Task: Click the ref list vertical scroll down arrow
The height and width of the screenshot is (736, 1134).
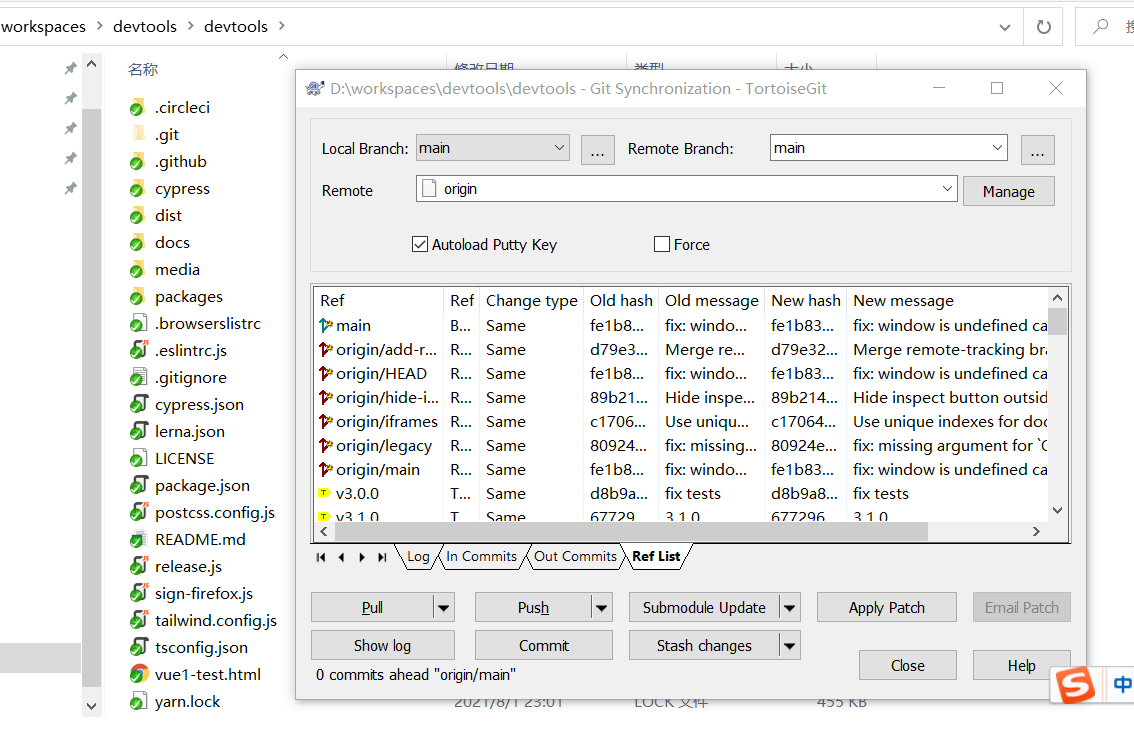Action: [1057, 510]
